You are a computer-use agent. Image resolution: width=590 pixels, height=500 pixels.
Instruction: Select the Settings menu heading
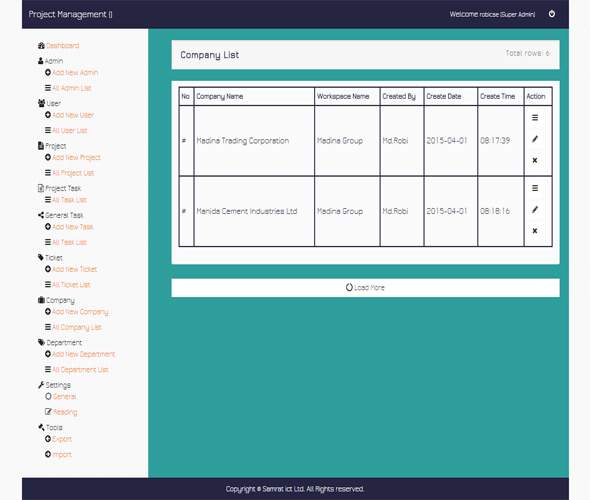click(x=58, y=385)
